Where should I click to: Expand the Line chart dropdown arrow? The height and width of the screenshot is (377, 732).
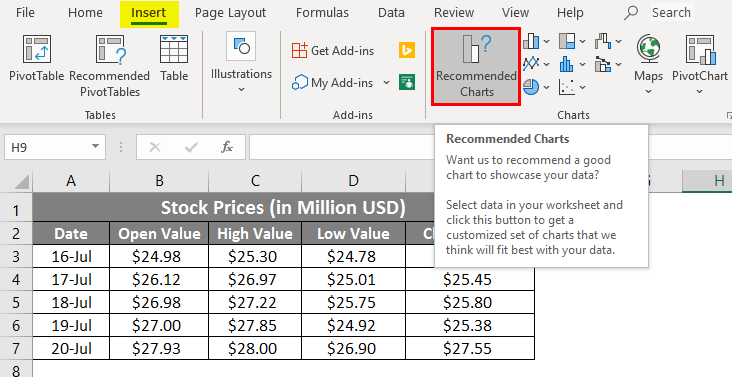(x=547, y=64)
